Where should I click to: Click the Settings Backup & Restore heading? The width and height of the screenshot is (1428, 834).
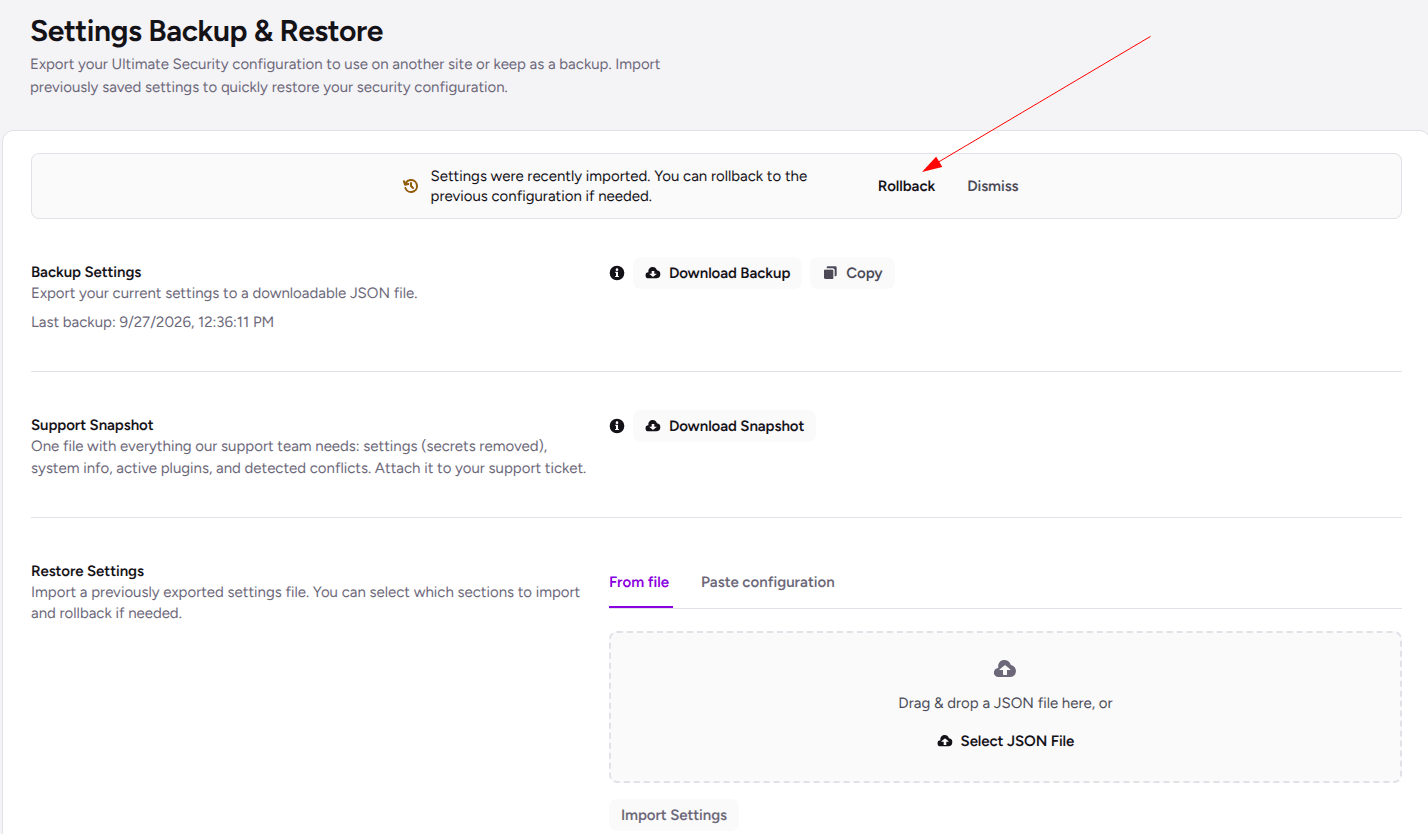[x=207, y=31]
